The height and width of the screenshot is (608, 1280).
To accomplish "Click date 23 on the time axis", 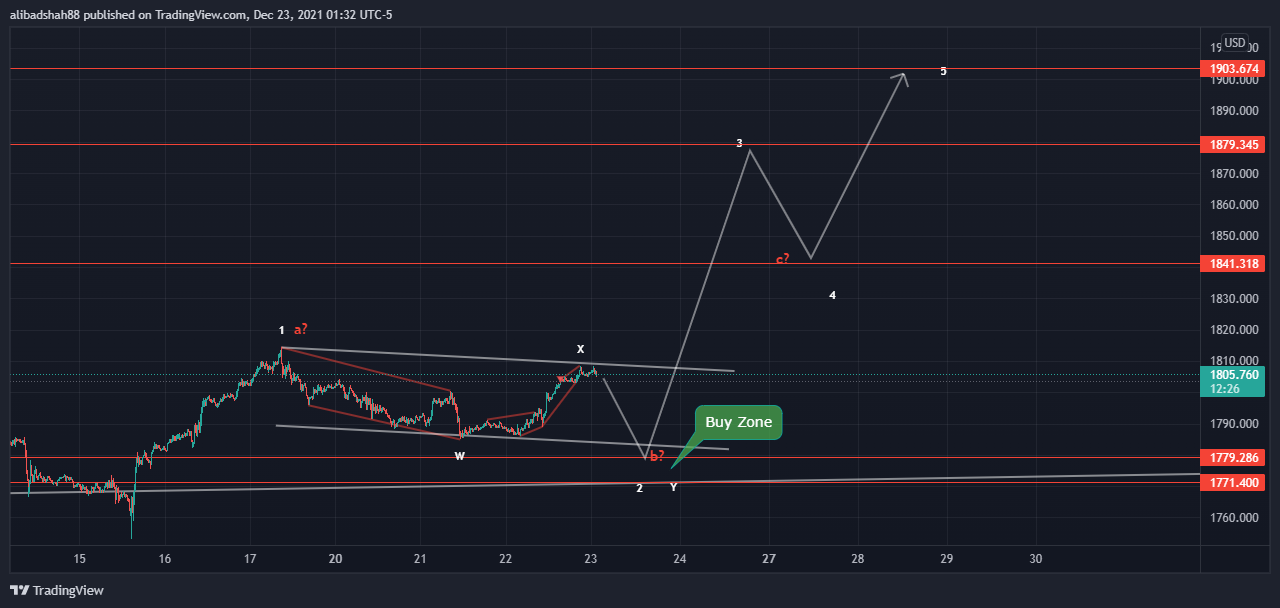I will point(591,558).
